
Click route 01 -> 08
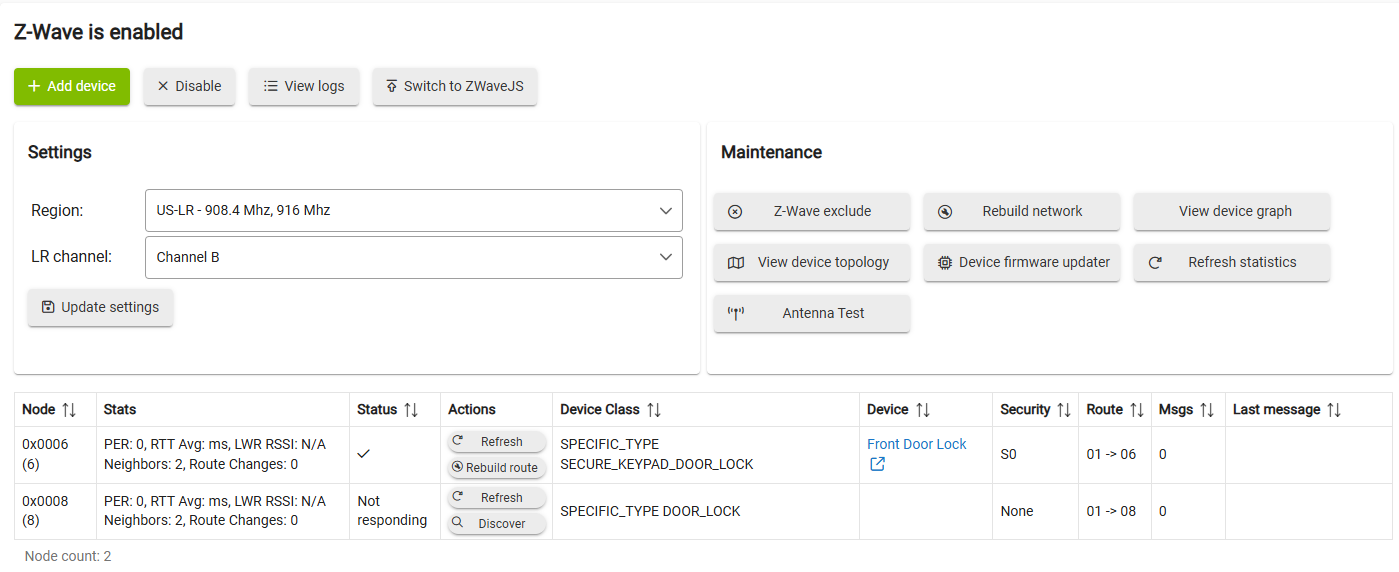point(1112,511)
